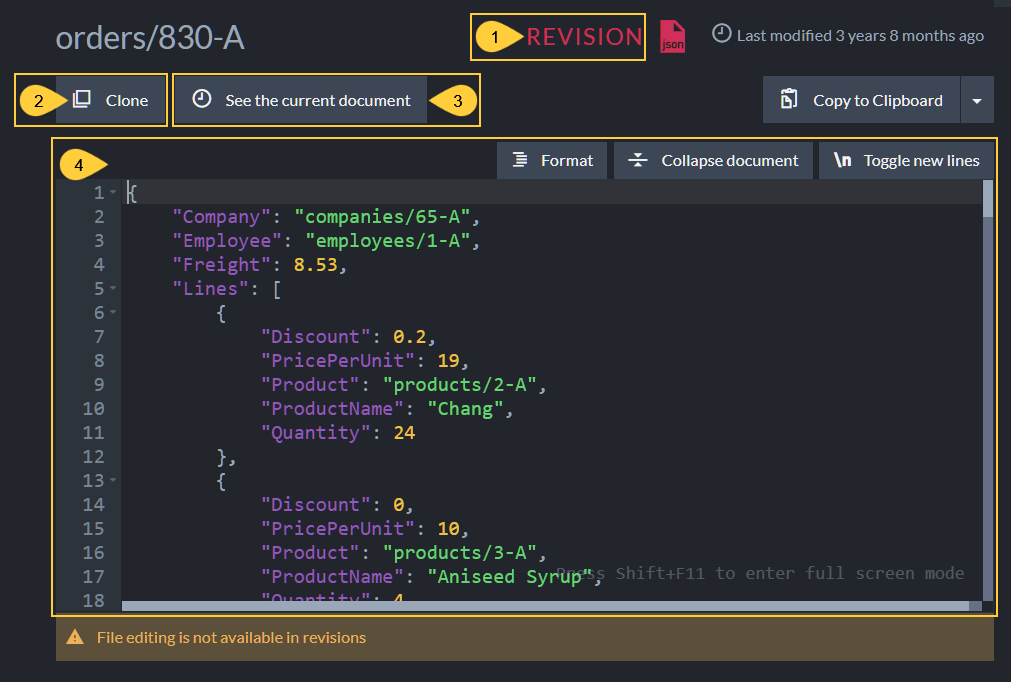Click the "Aniseed Syrup" value

click(x=509, y=576)
